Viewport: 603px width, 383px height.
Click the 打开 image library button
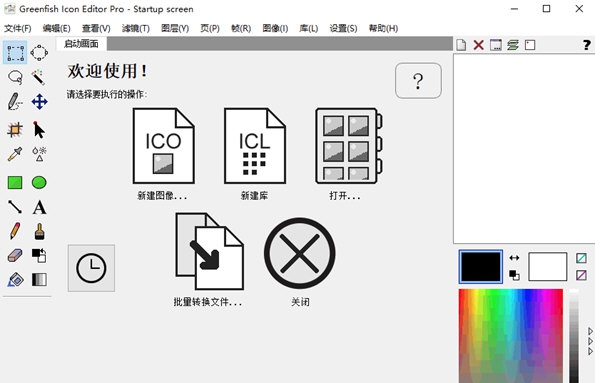coord(348,154)
